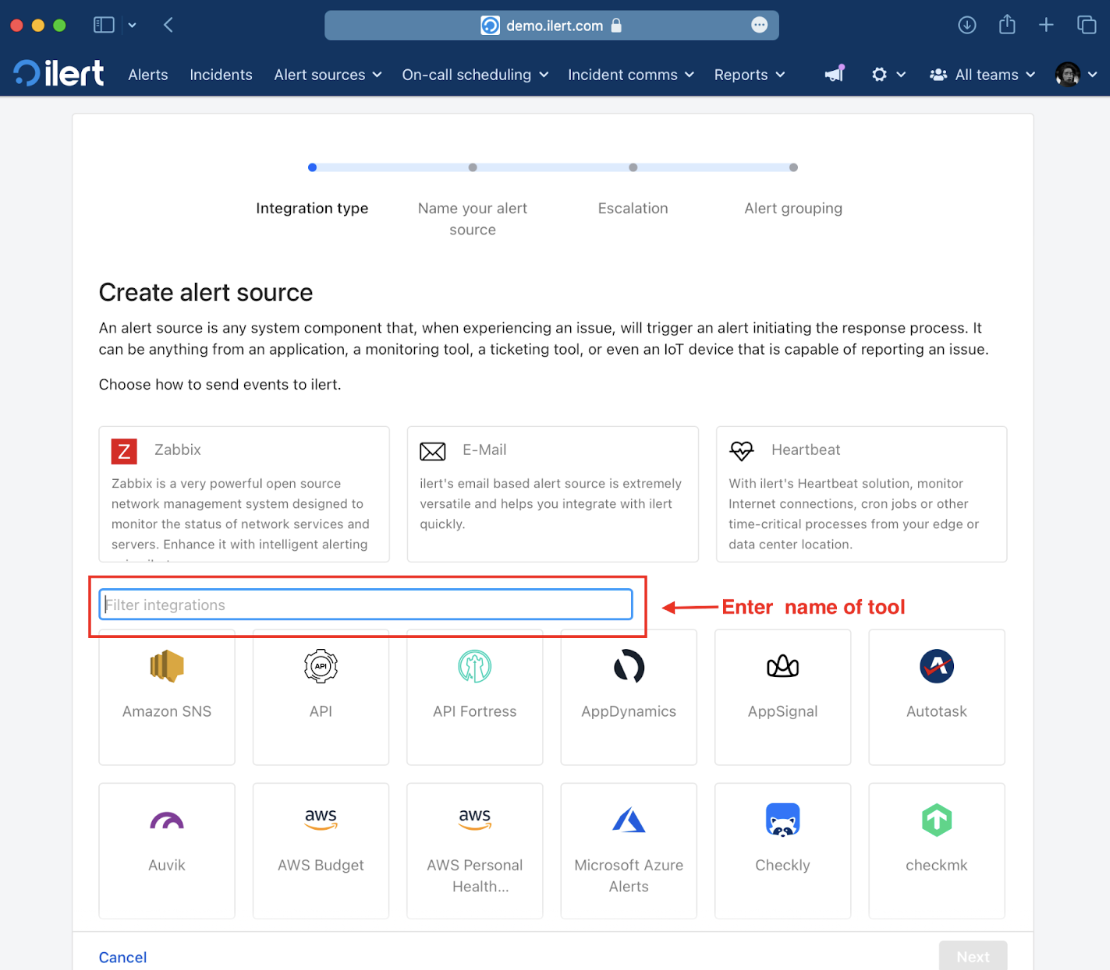Choose the AppSignal integration icon
This screenshot has width=1110, height=970.
(782, 666)
